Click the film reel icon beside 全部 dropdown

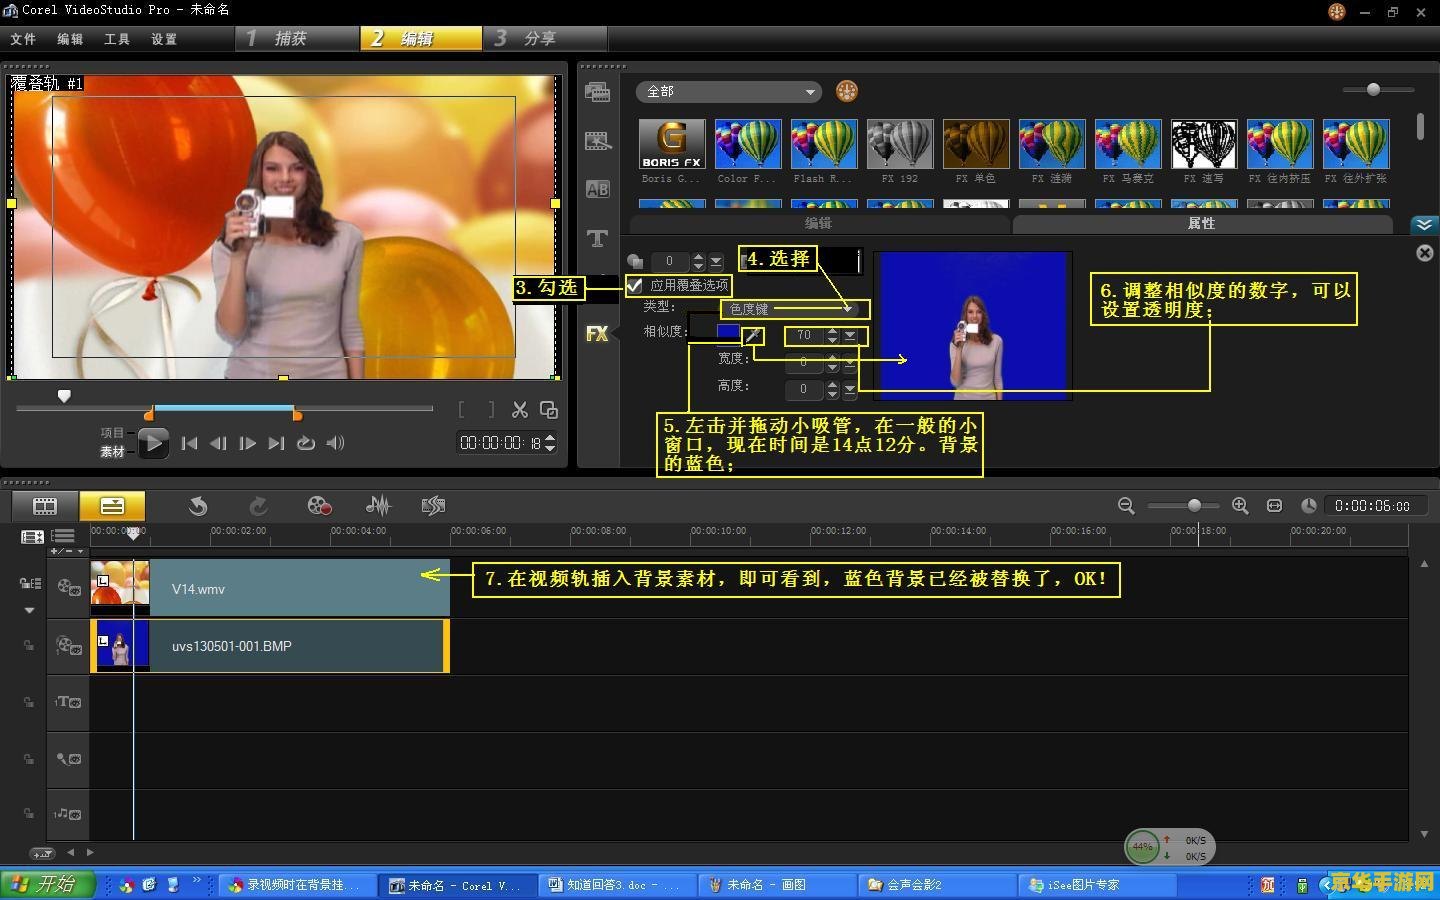click(847, 91)
